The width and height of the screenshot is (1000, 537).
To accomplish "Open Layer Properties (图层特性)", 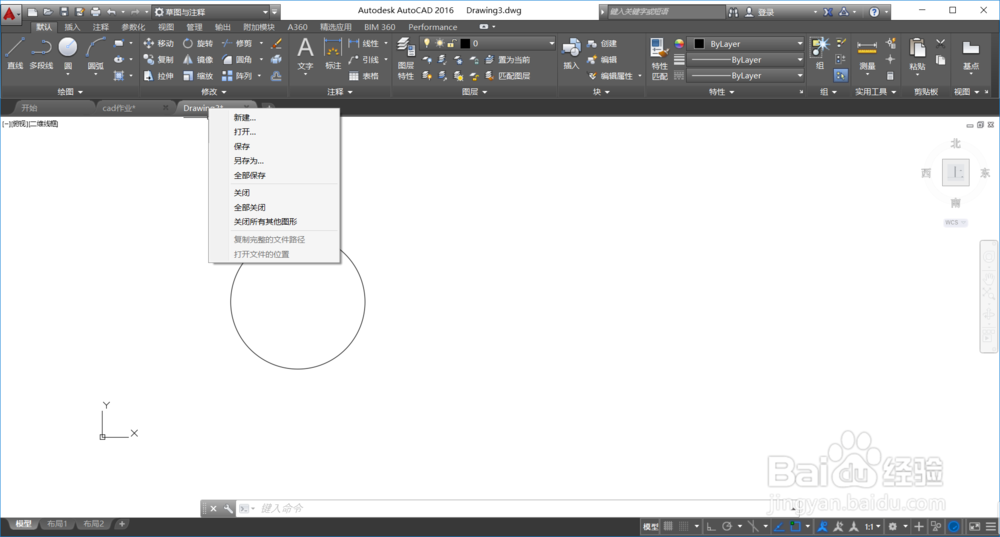I will click(x=406, y=59).
